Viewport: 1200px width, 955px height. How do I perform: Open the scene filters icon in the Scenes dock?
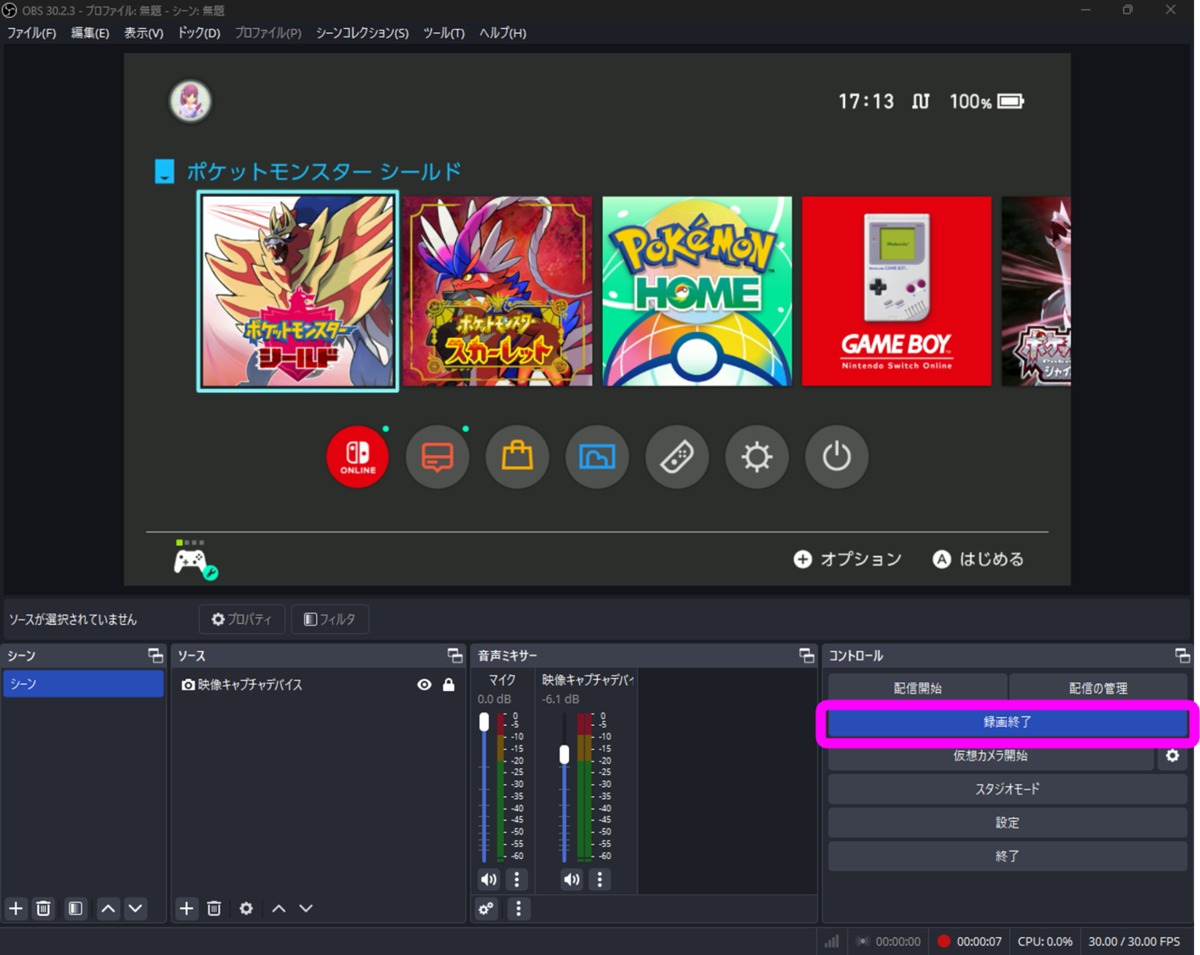coord(75,908)
